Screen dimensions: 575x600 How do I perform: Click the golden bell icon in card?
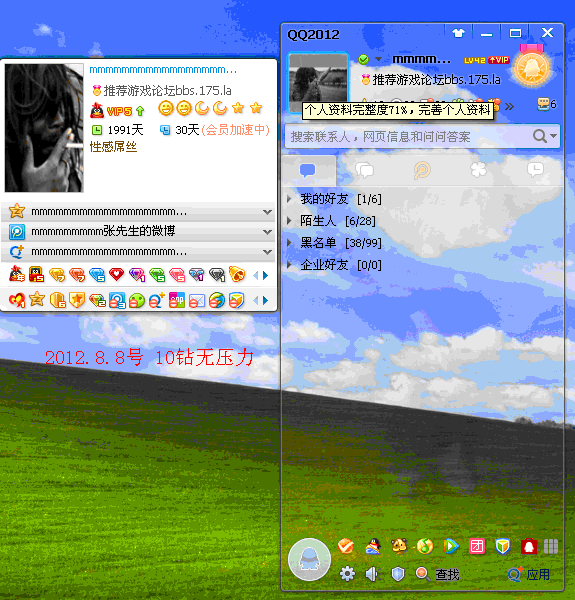click(x=237, y=274)
